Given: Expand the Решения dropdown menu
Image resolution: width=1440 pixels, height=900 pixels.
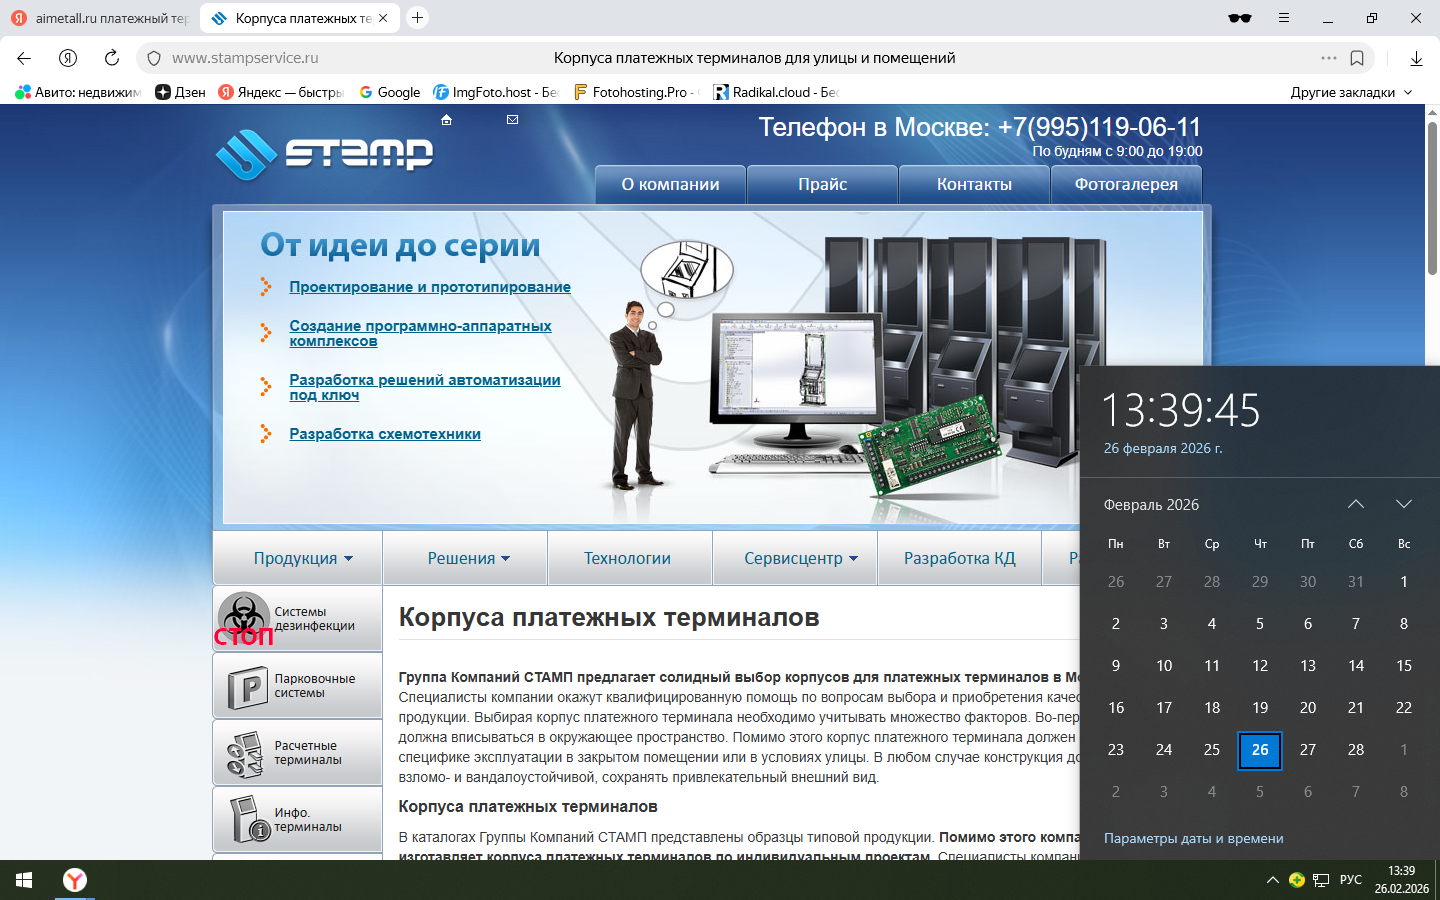Looking at the screenshot, I should point(468,558).
